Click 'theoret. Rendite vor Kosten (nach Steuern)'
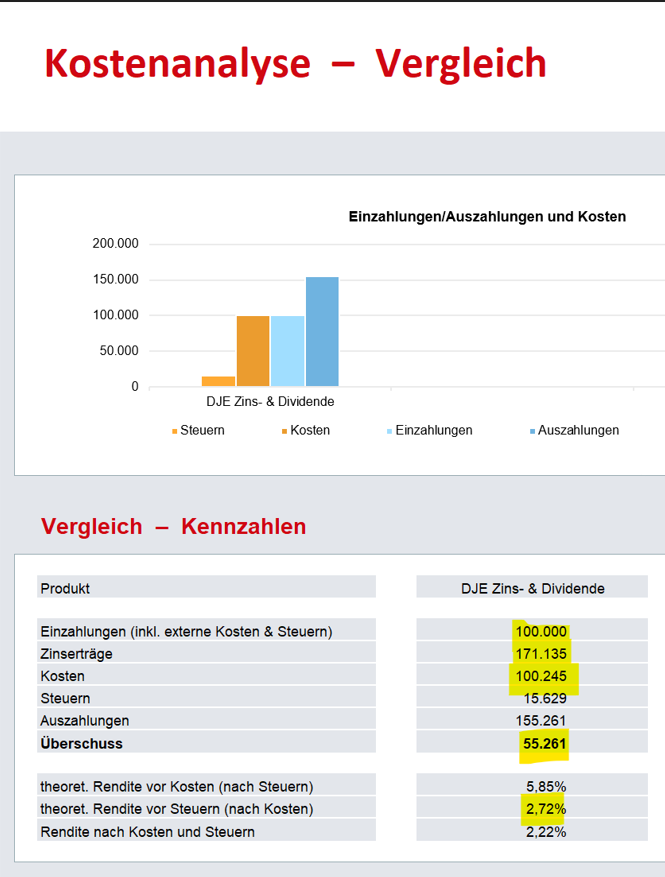665x877 pixels. (177, 786)
